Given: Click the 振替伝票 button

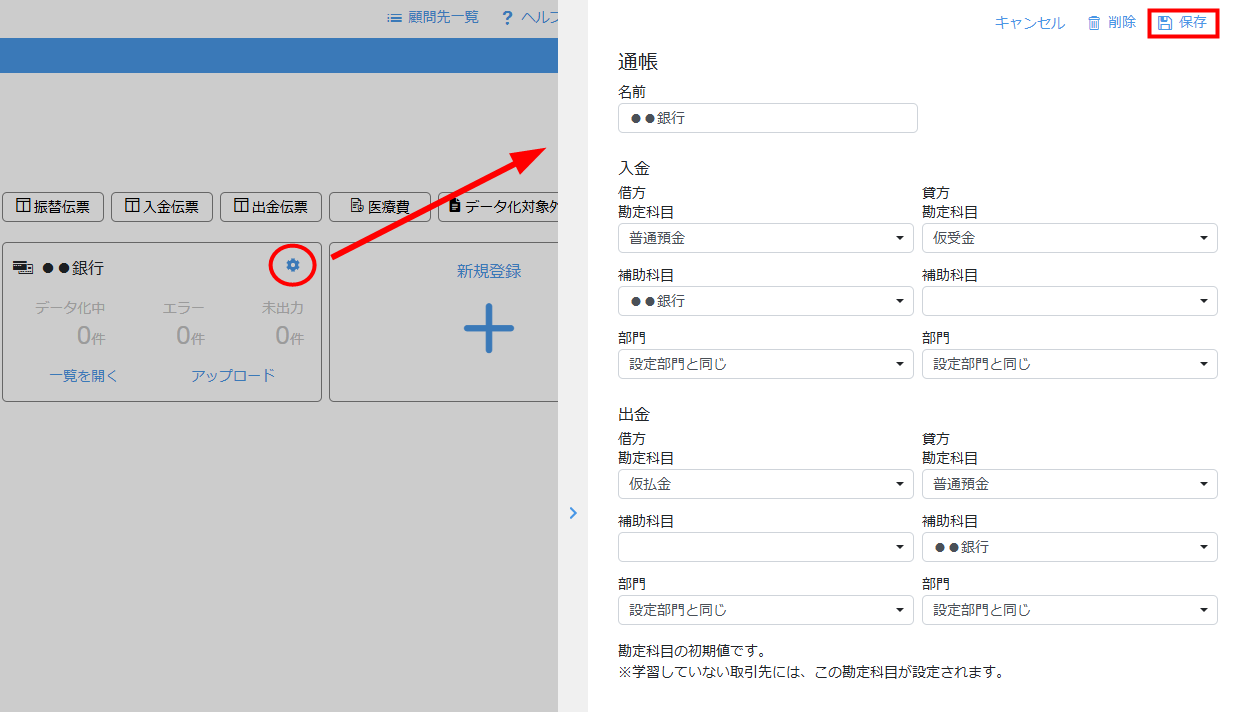Looking at the screenshot, I should pos(53,207).
